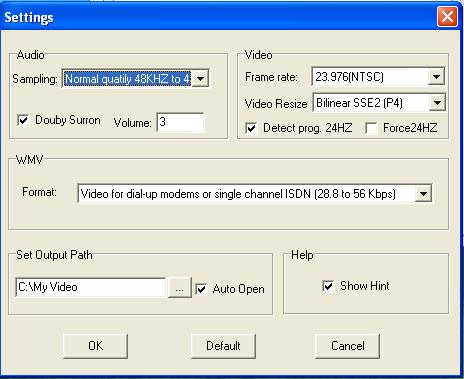Expand the Frame rate dropdown arrow
This screenshot has height=379, width=464.
pos(436,77)
